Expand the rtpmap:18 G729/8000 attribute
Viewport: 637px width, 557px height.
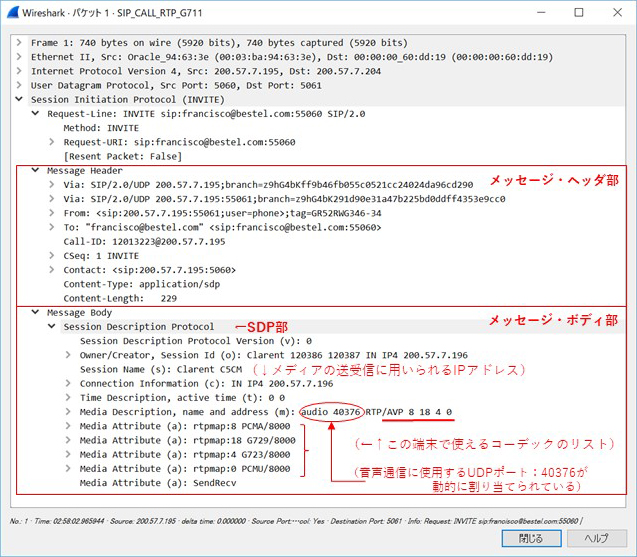(x=68, y=440)
